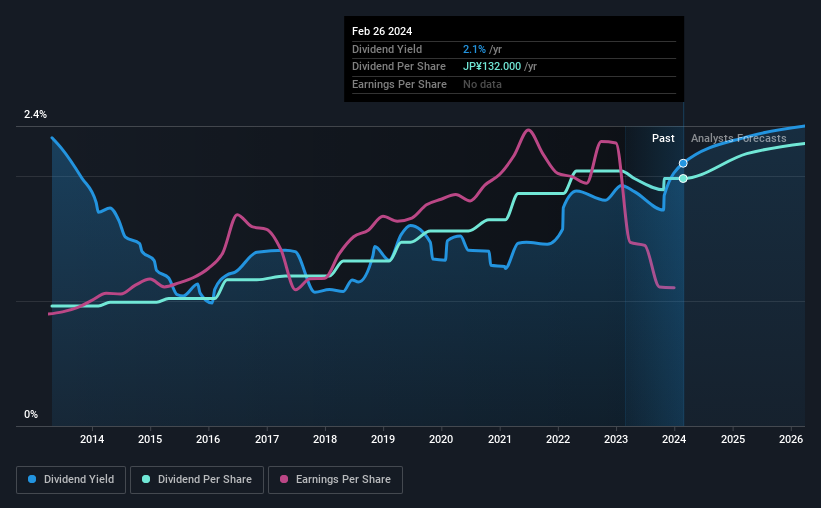
Task: Toggle the Dividend Per Share legend button
Action: click(x=197, y=479)
